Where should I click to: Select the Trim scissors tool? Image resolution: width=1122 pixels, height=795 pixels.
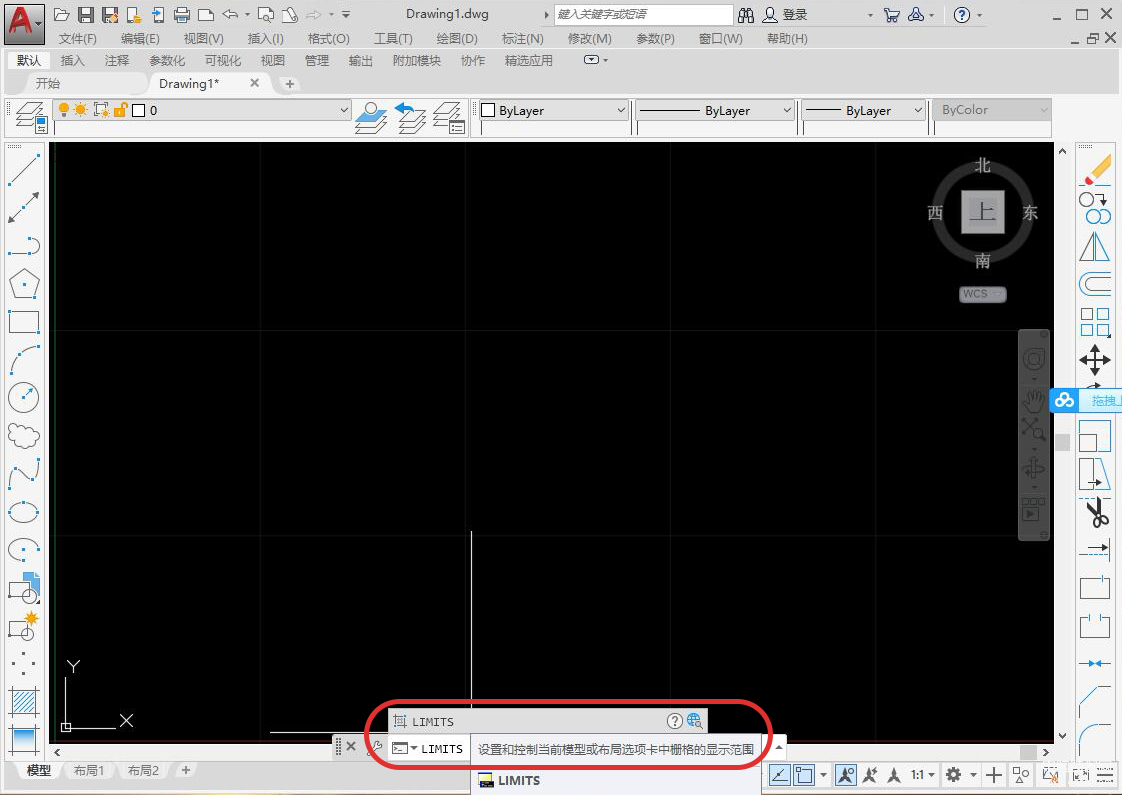(1095, 512)
